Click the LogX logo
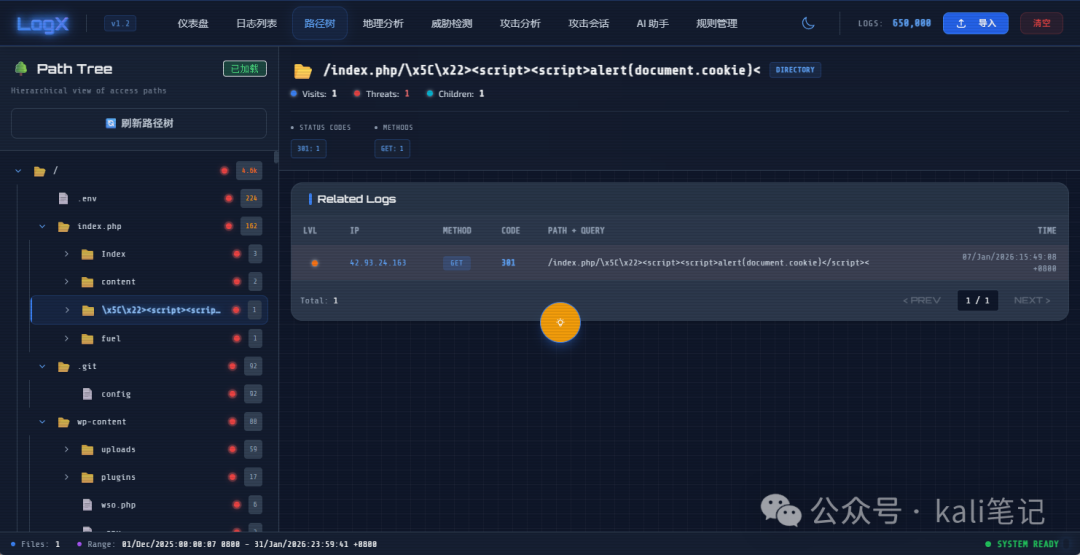1080x555 pixels. pos(44,23)
